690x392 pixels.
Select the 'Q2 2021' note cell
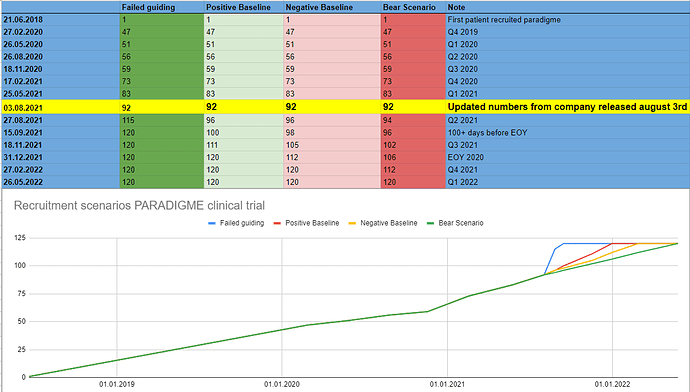[x=568, y=120]
